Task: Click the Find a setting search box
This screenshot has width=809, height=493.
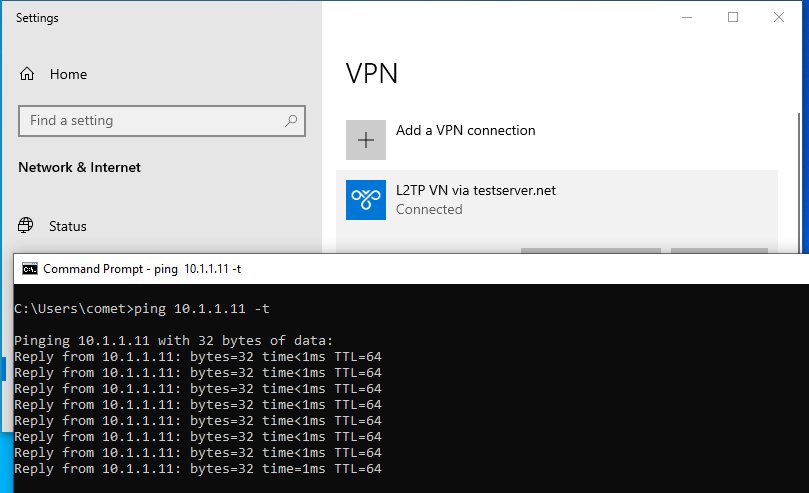Action: [x=161, y=121]
